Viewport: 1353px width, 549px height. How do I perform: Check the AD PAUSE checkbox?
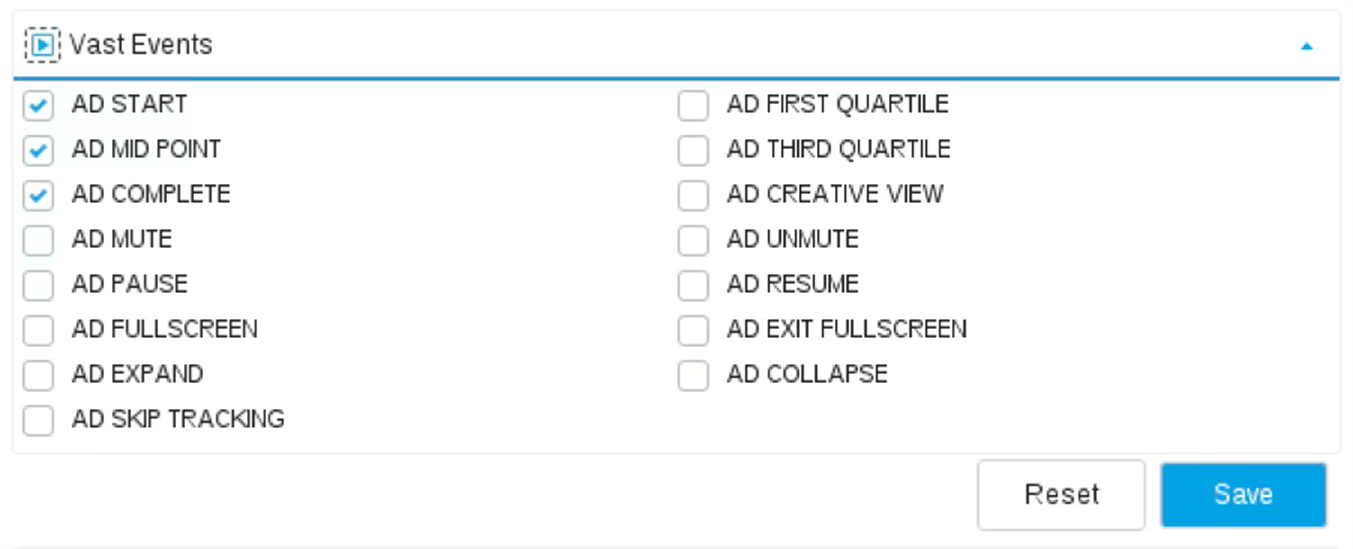pos(38,285)
